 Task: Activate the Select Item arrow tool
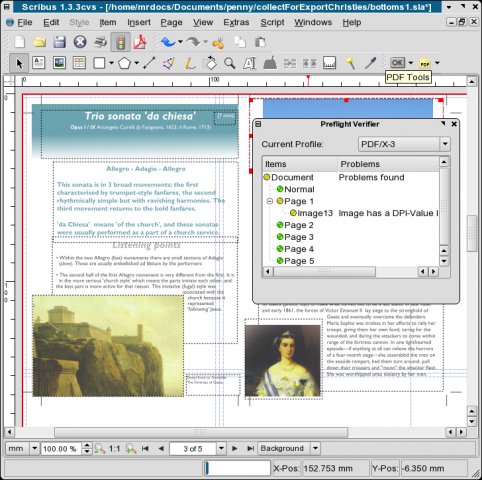coord(19,63)
